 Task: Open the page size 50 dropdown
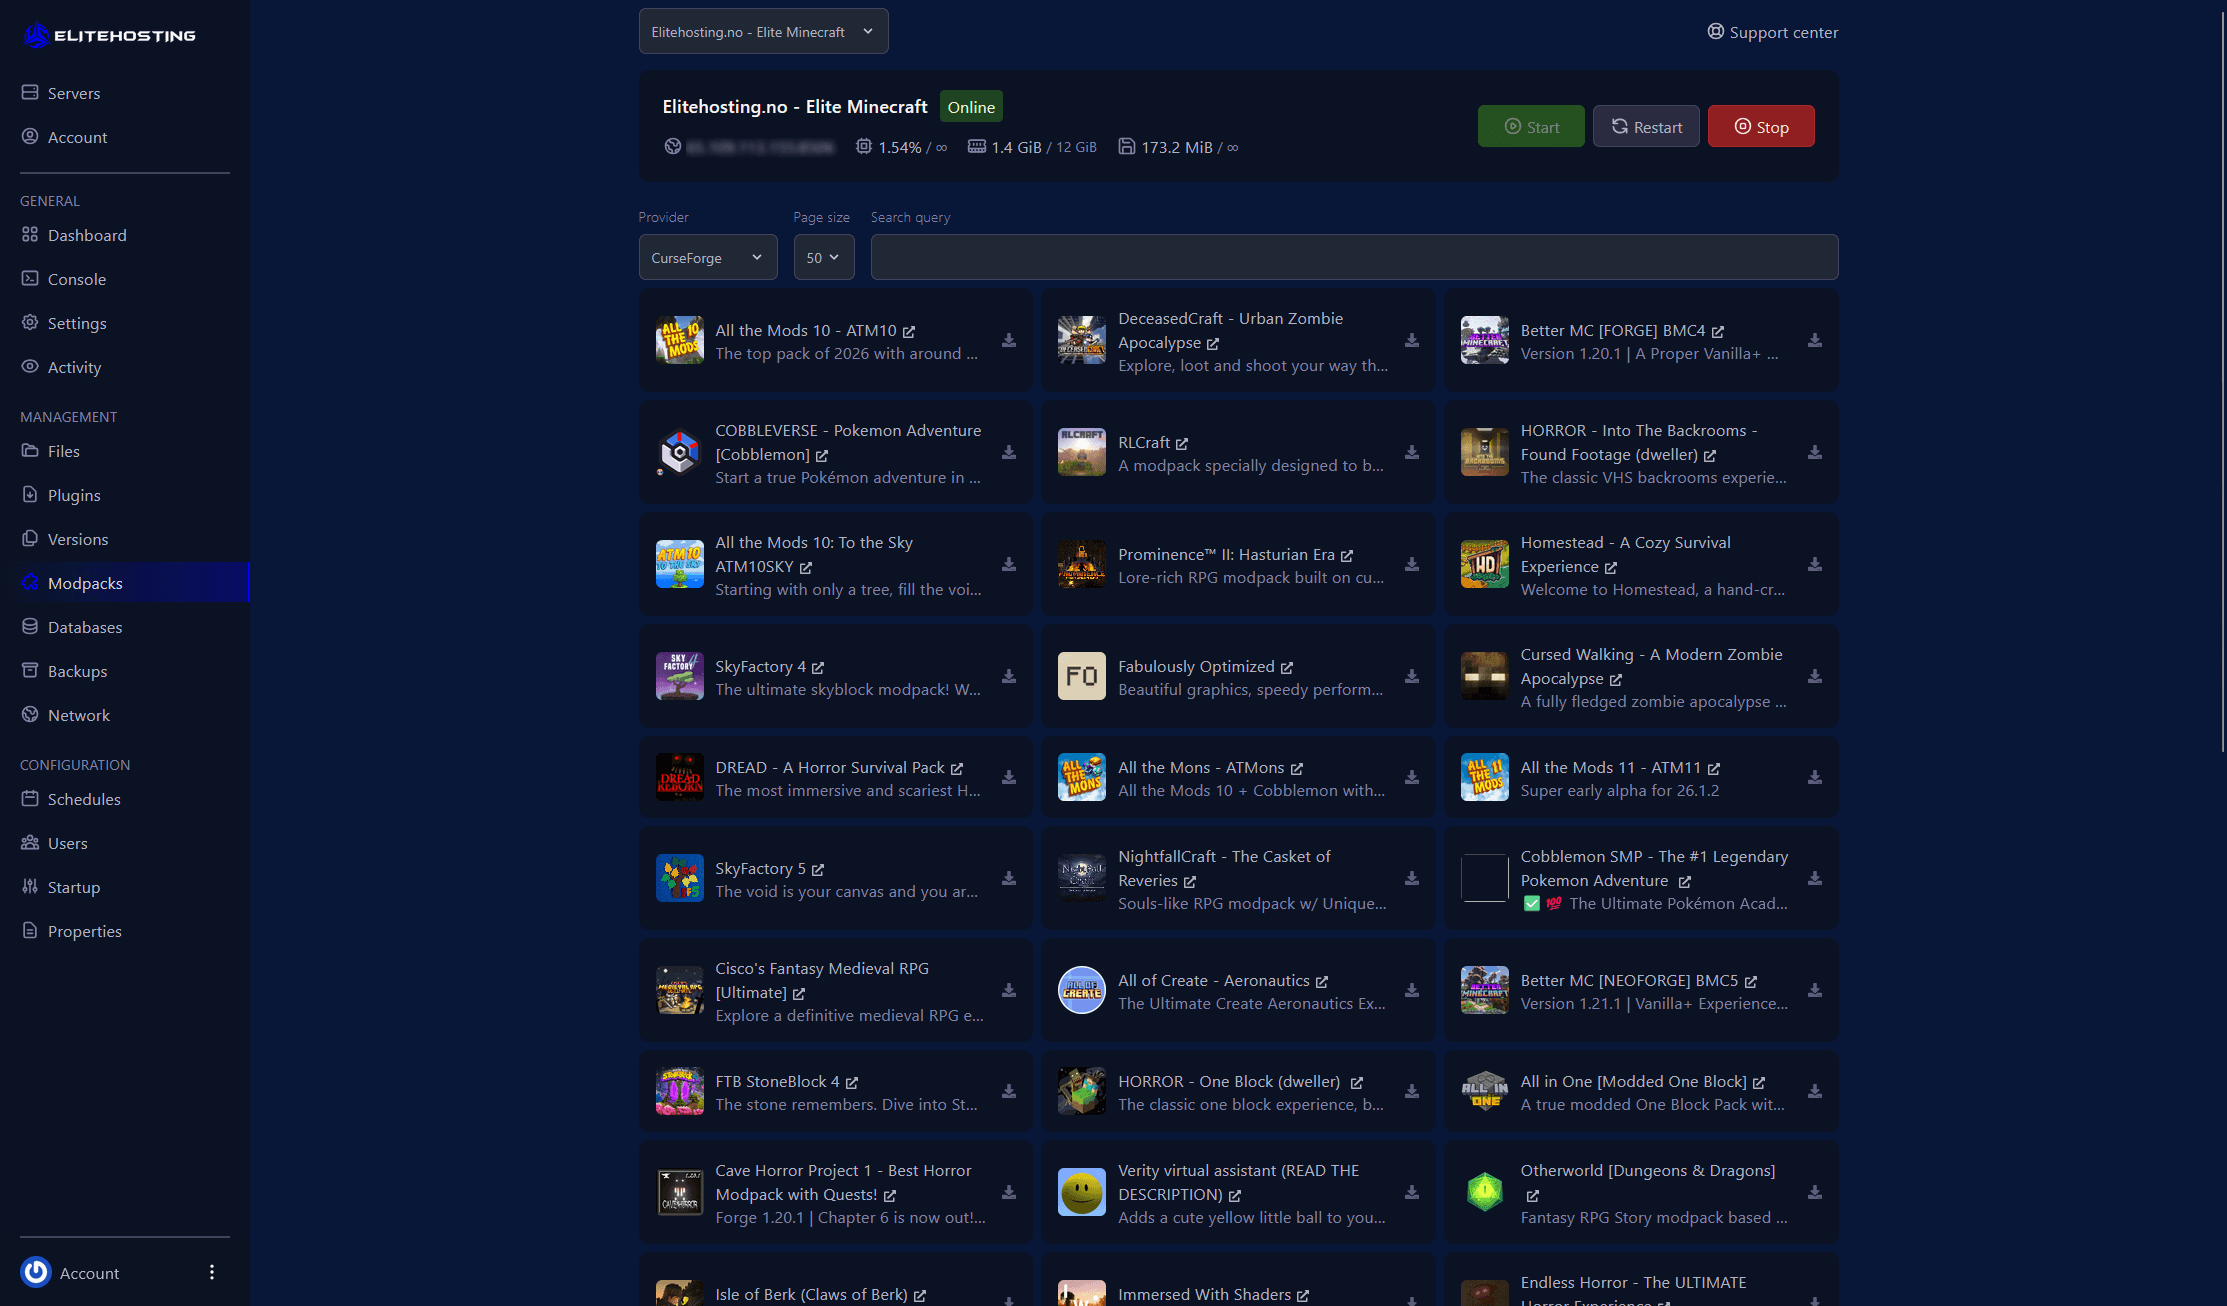tap(824, 258)
